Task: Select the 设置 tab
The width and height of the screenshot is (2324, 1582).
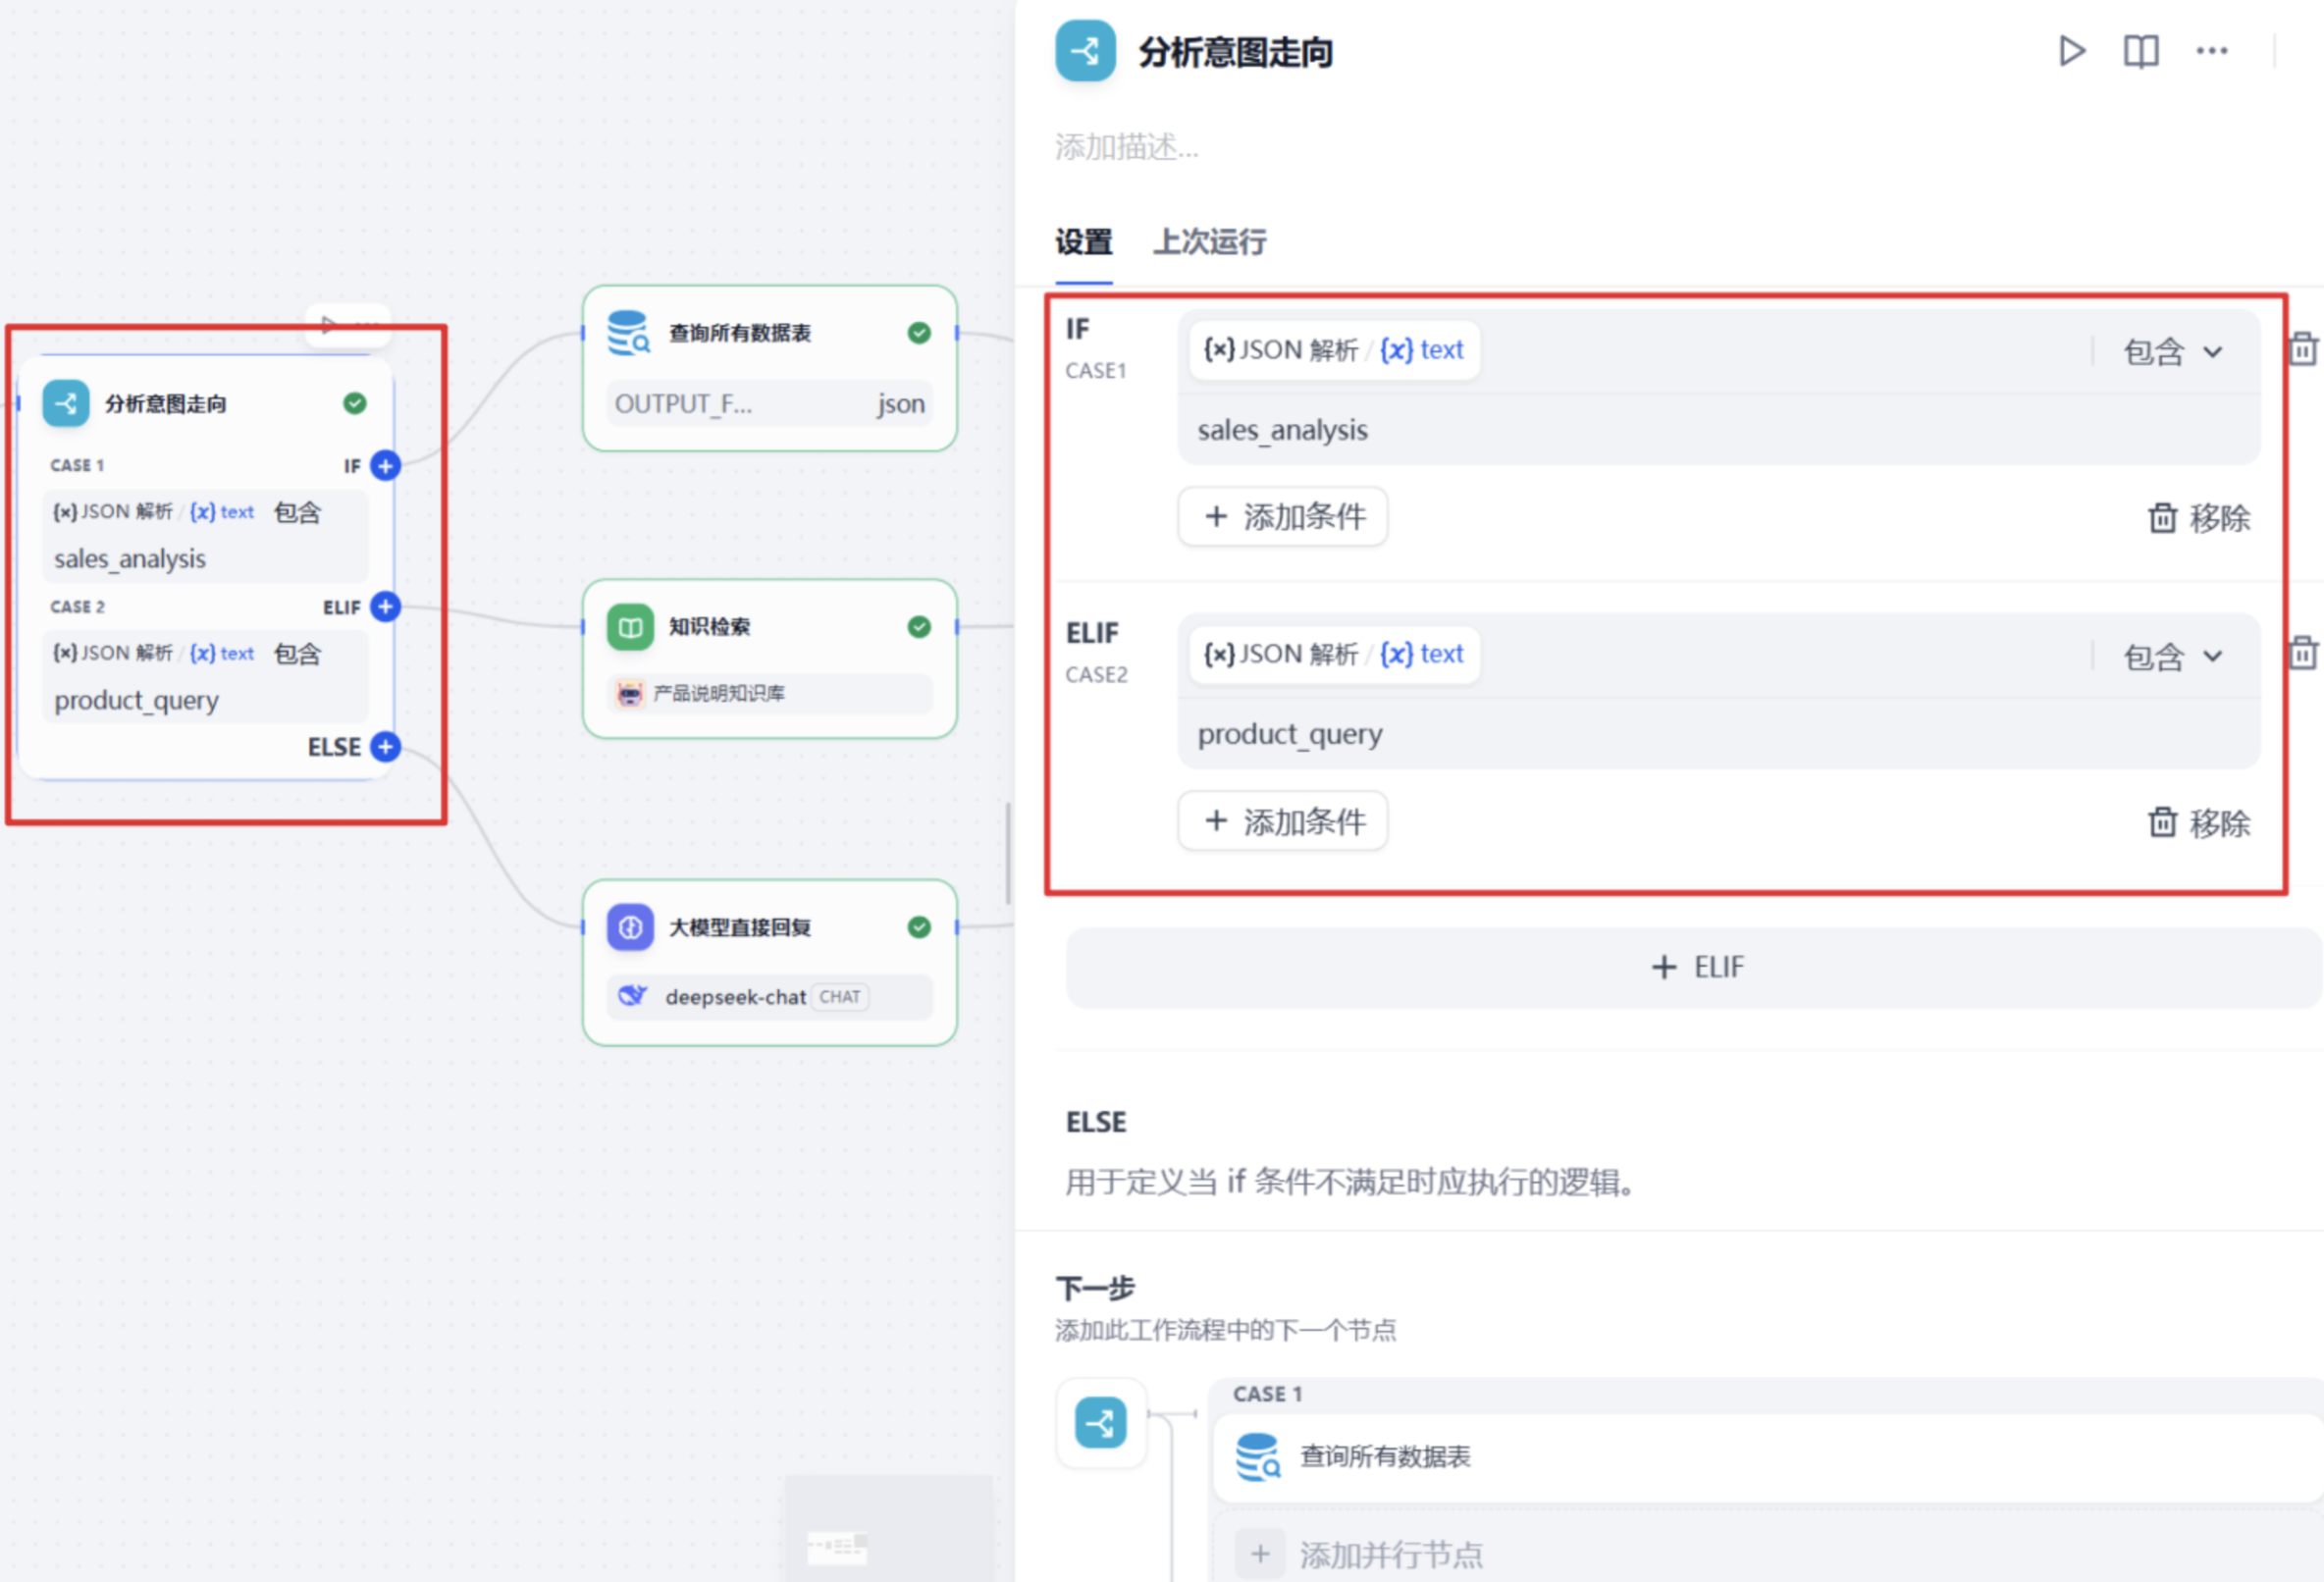Action: (1084, 241)
